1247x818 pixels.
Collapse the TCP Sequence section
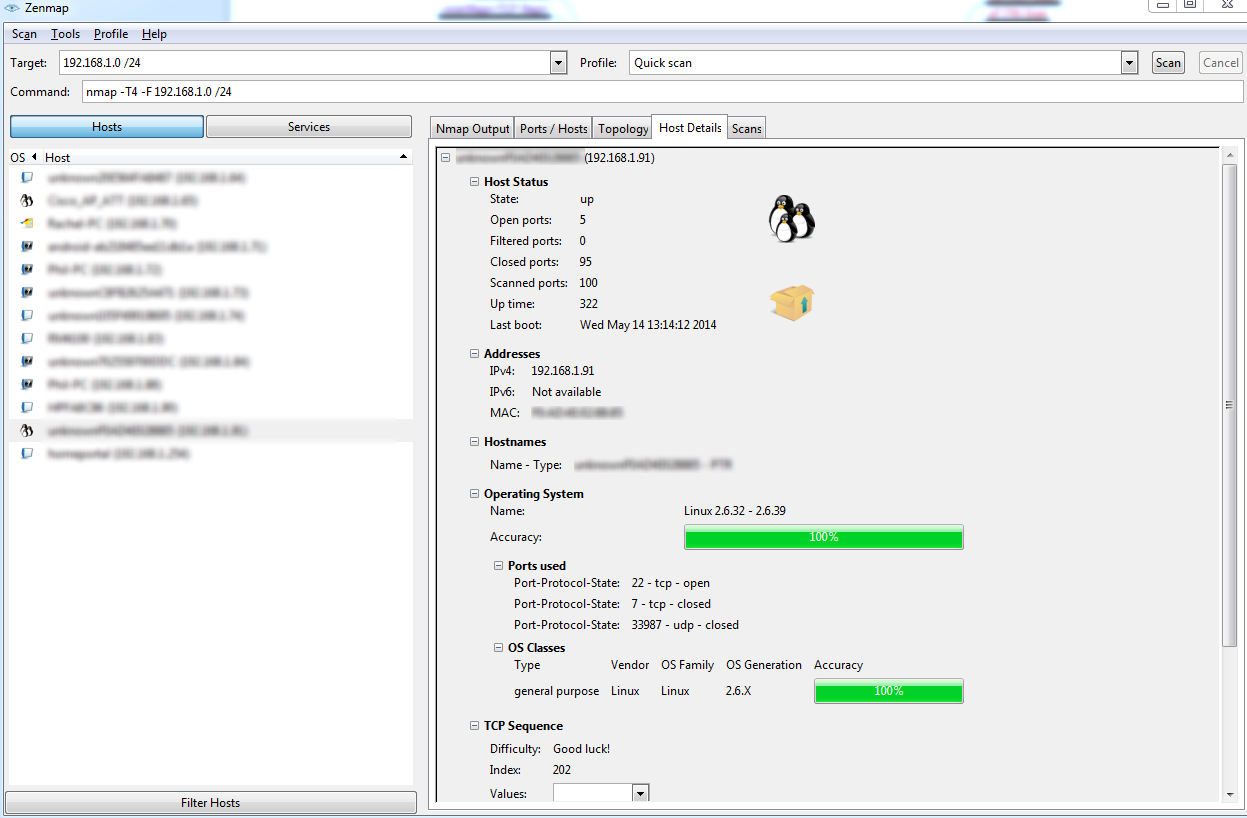(x=475, y=726)
